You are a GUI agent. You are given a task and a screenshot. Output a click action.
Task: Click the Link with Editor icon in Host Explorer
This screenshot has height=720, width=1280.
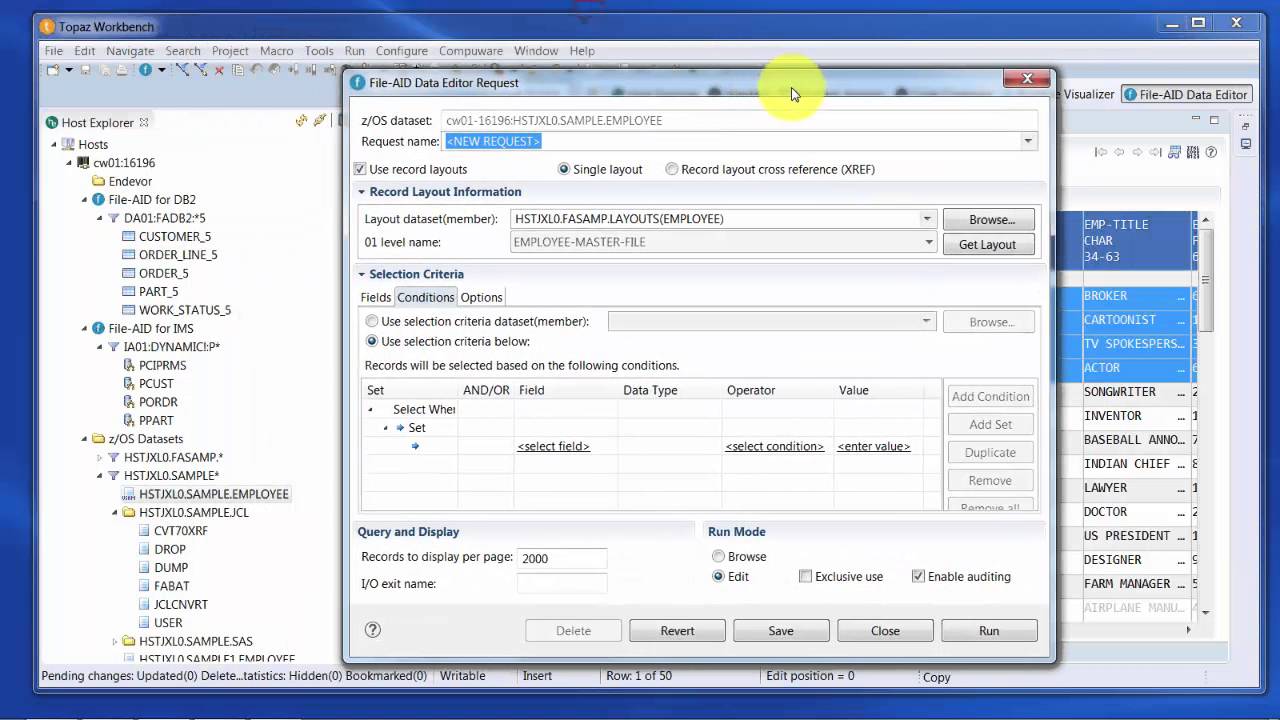point(320,122)
